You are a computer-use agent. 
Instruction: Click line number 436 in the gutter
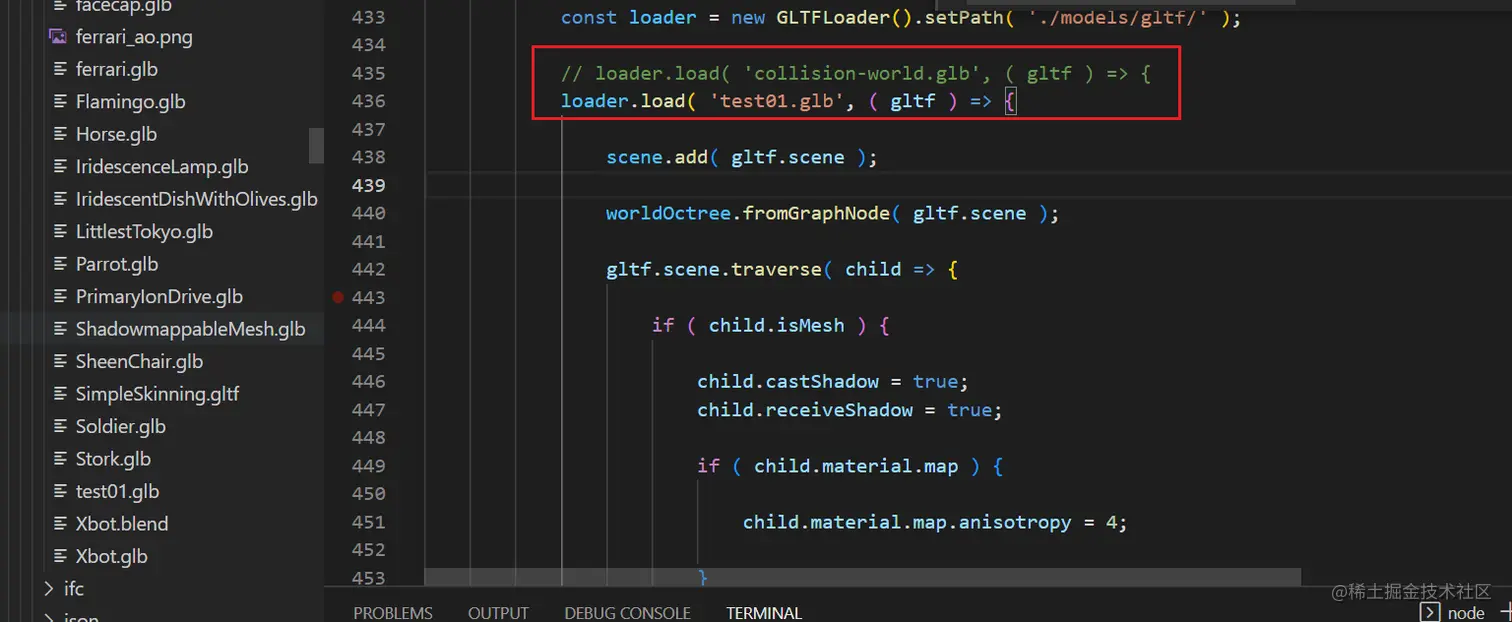(368, 101)
